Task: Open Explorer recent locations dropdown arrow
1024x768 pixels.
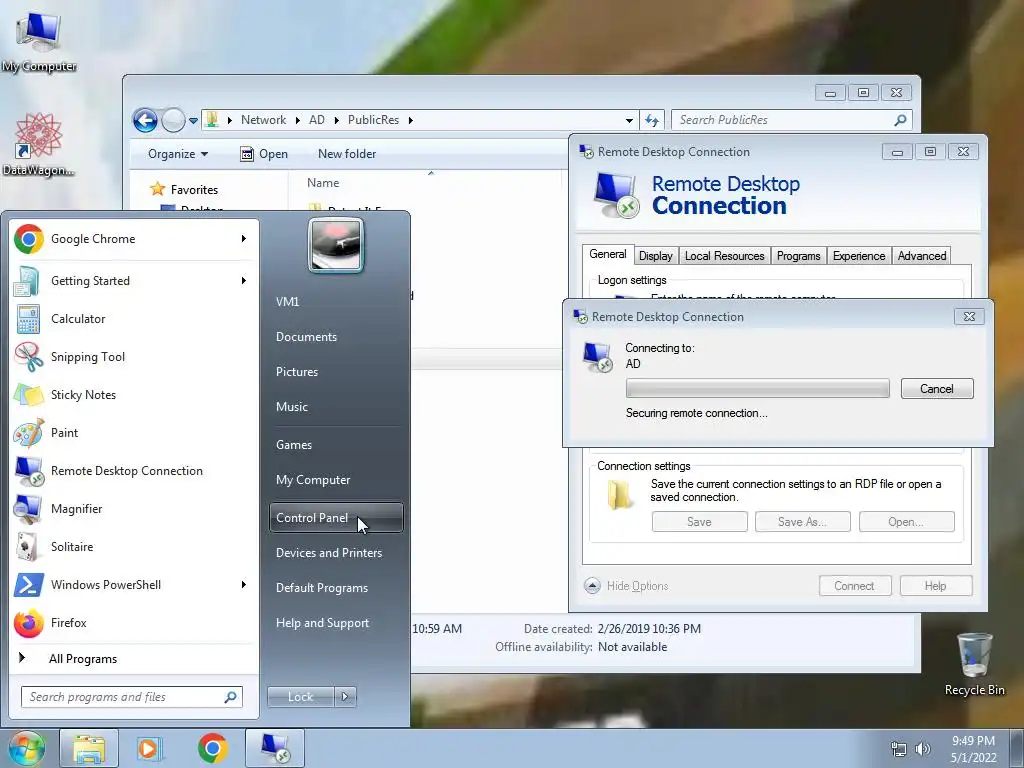Action: (x=193, y=121)
